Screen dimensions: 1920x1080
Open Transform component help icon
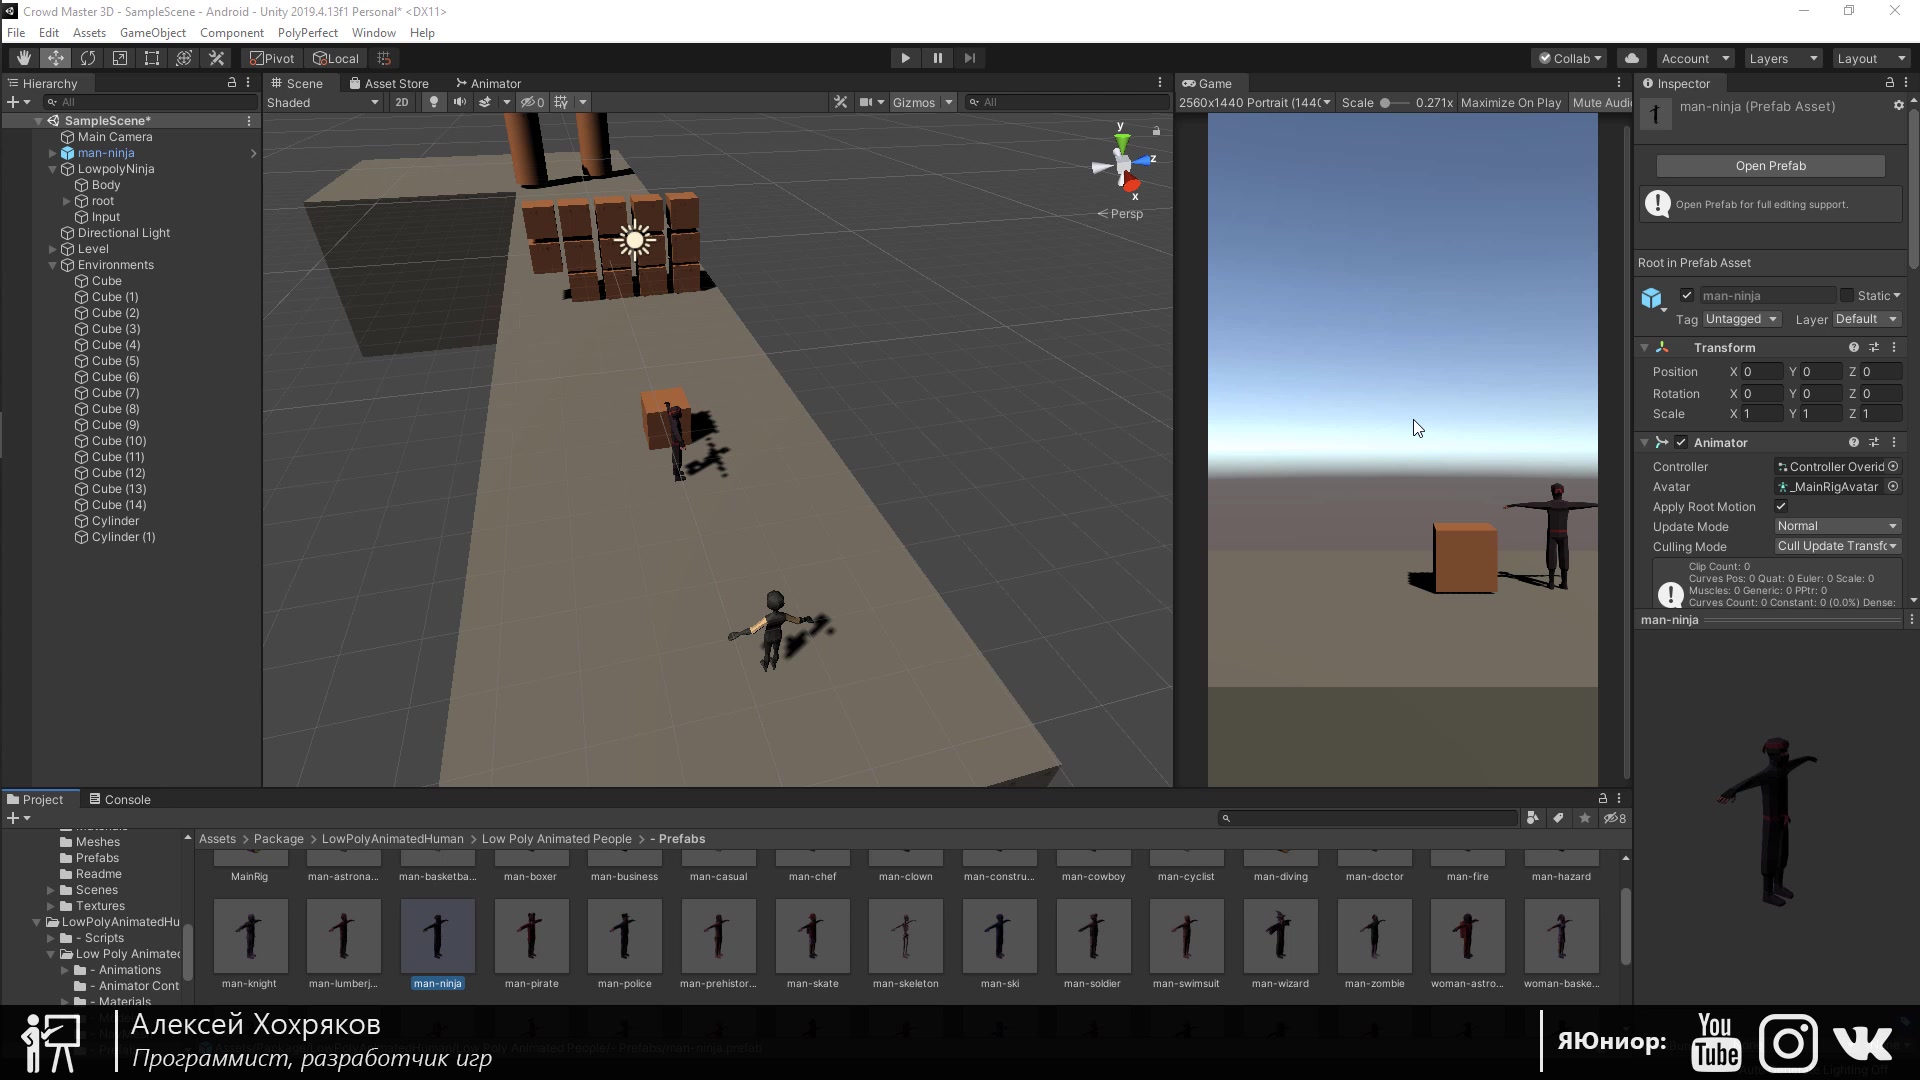pyautogui.click(x=1854, y=347)
